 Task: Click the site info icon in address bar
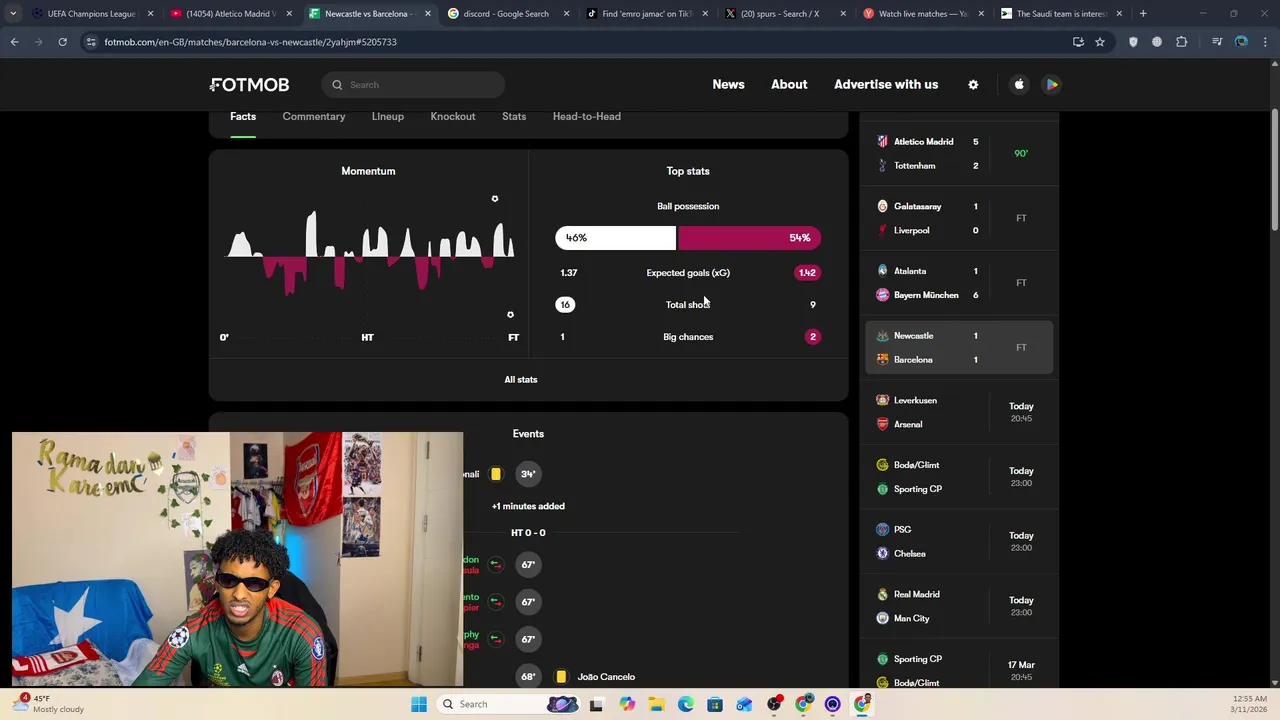tap(91, 42)
